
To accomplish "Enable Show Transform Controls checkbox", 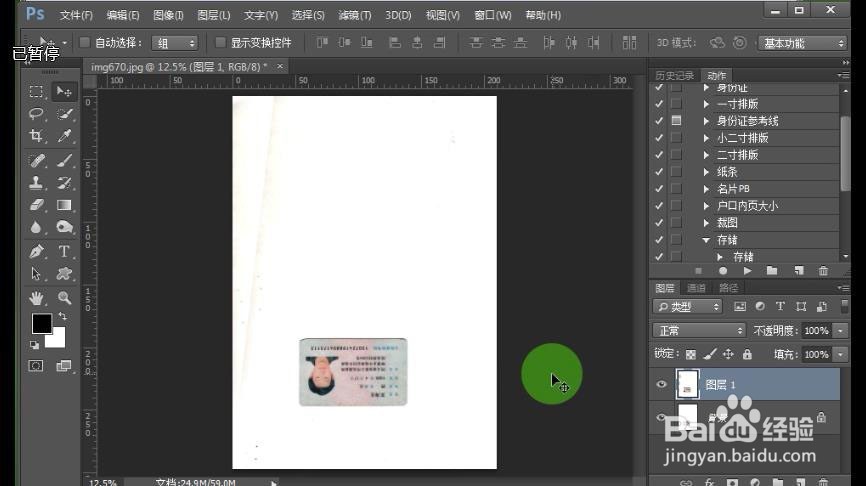I will (220, 42).
